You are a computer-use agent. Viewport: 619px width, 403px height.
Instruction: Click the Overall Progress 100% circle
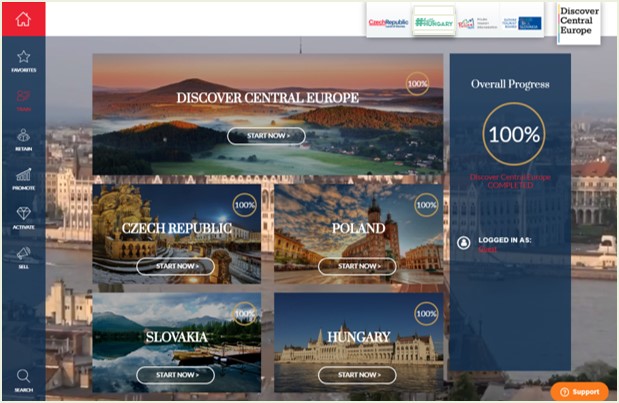(x=514, y=133)
